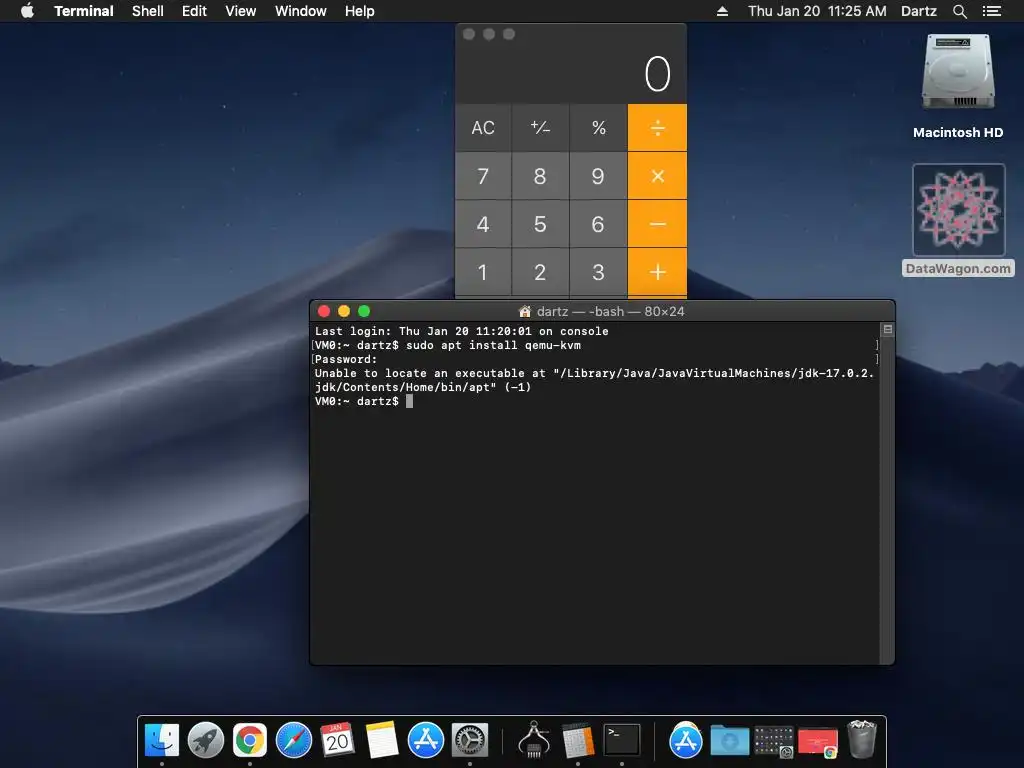This screenshot has height=768, width=1024.
Task: Click the "sudo apt install qemu-kvm" command line
Action: tap(493, 345)
